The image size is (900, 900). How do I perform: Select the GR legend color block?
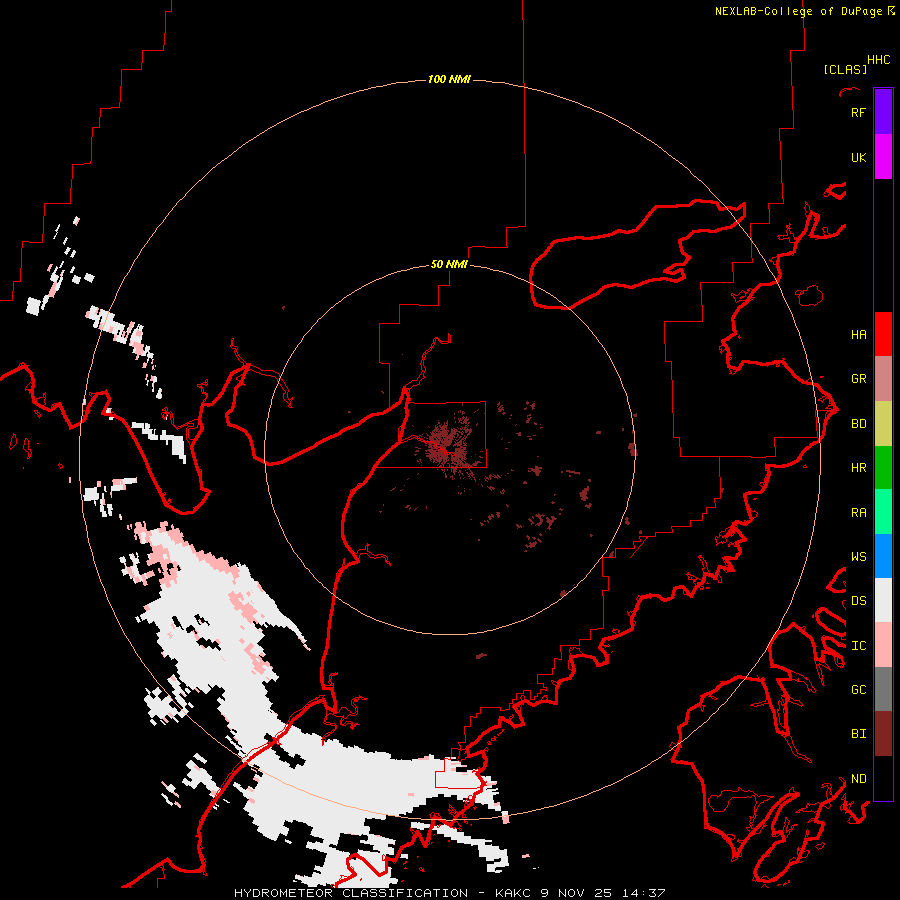[883, 379]
